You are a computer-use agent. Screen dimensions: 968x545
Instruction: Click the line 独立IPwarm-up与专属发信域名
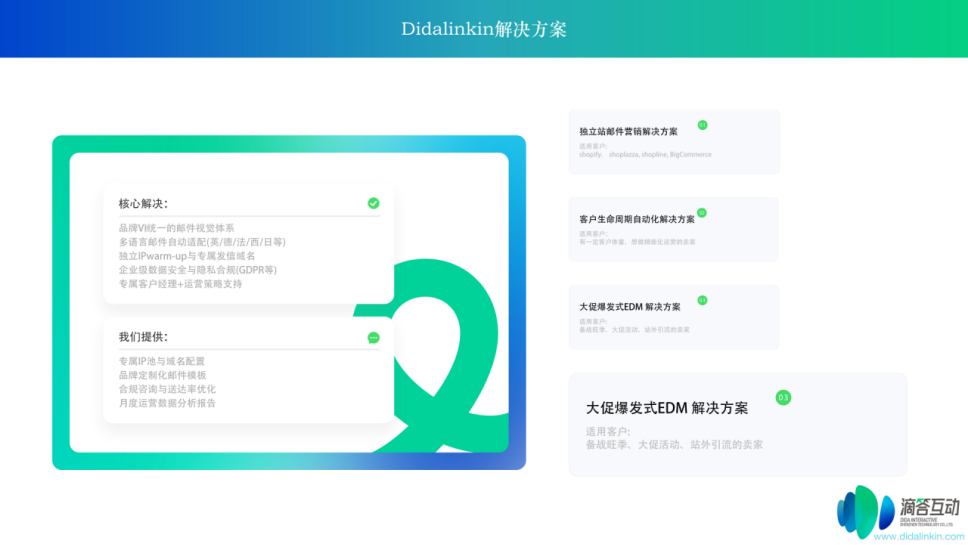click(x=187, y=256)
